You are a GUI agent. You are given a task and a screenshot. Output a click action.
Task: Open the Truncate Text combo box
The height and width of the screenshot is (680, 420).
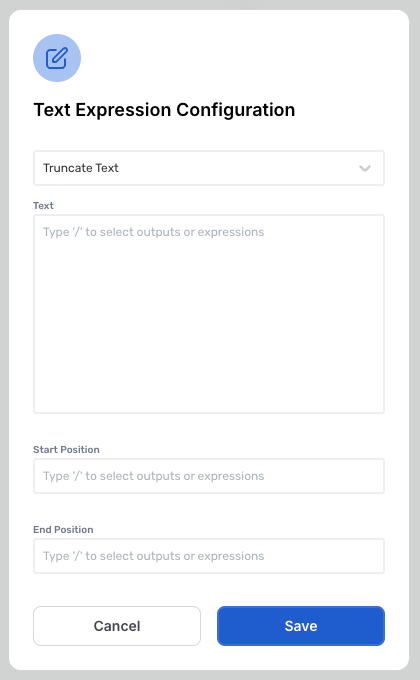[209, 168]
